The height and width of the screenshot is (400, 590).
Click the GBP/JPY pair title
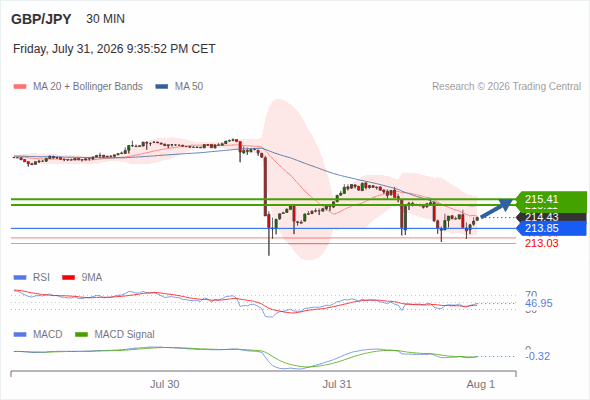41,19
